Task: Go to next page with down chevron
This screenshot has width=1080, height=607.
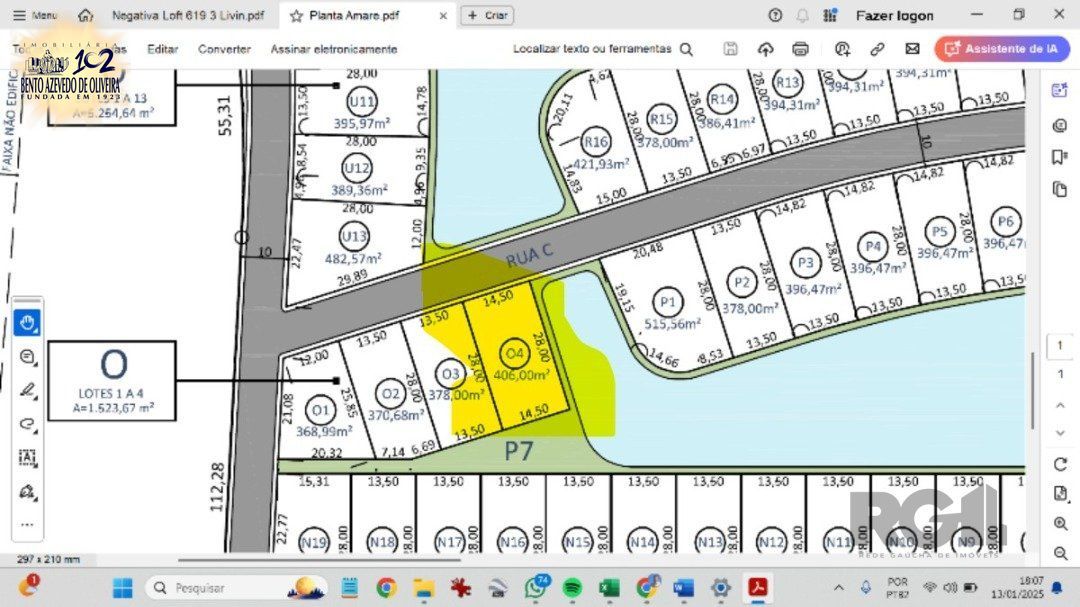Action: pyautogui.click(x=1060, y=432)
